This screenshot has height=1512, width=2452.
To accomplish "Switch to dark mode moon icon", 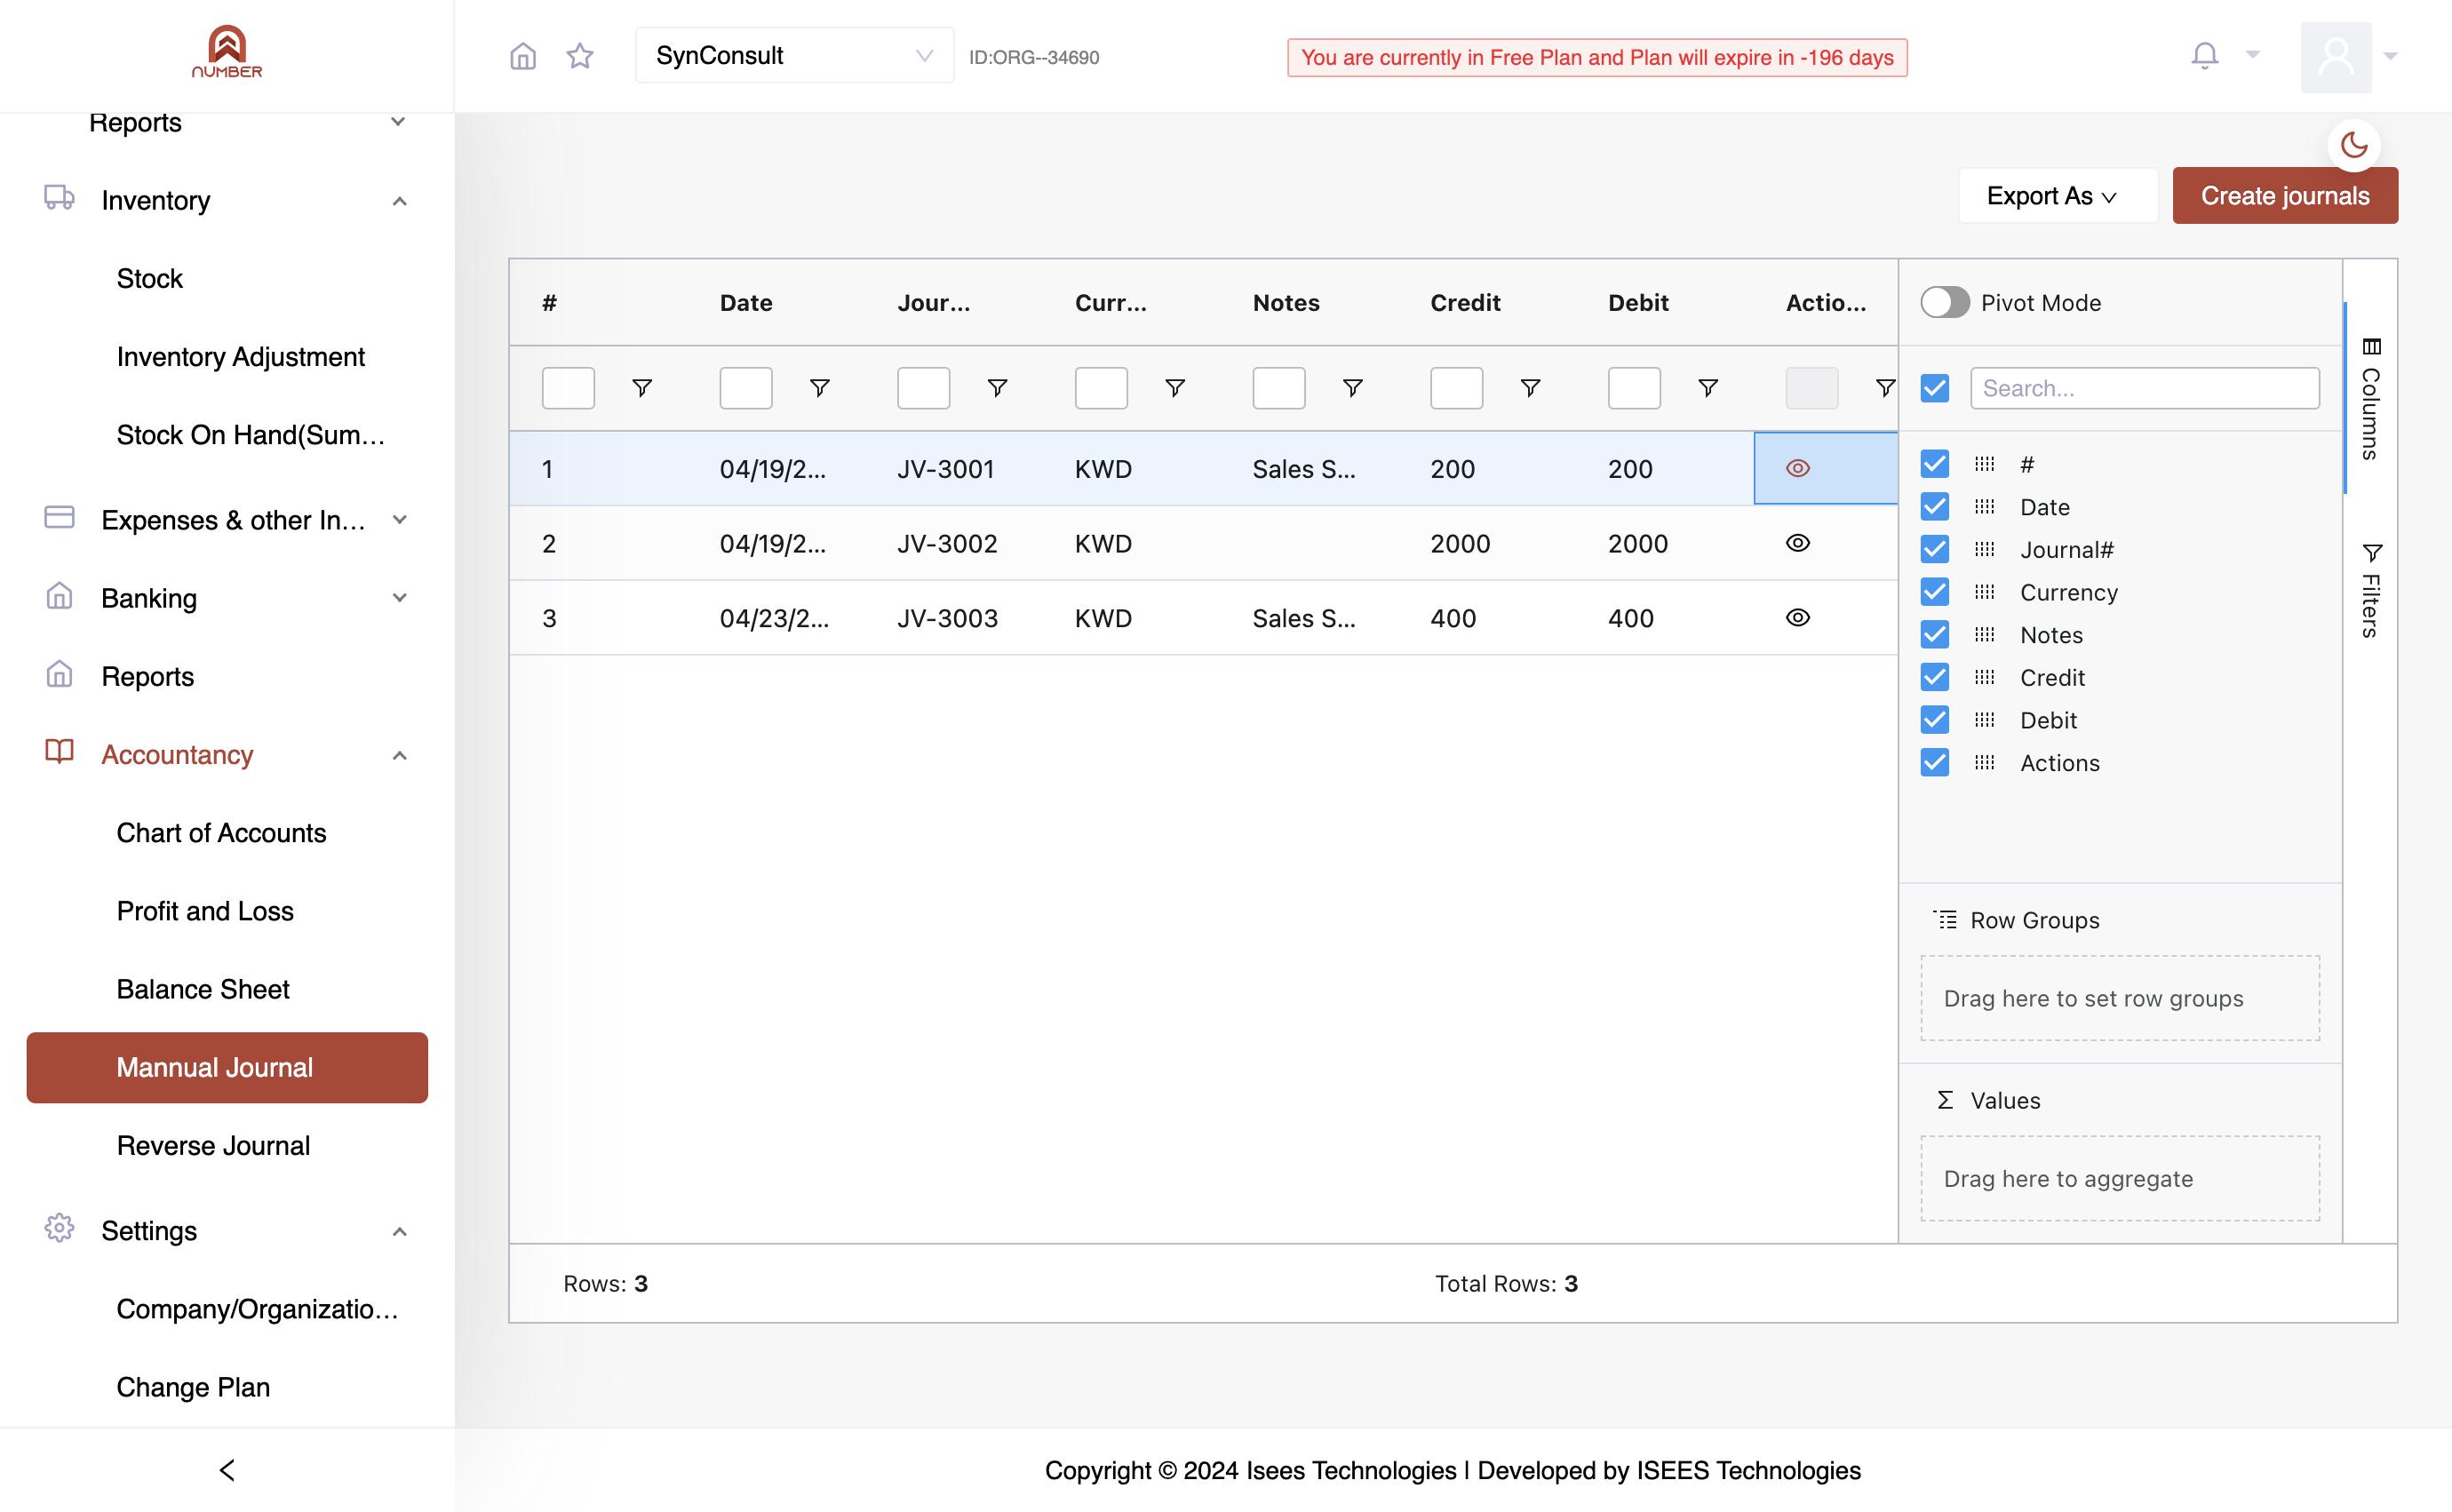I will [2354, 145].
